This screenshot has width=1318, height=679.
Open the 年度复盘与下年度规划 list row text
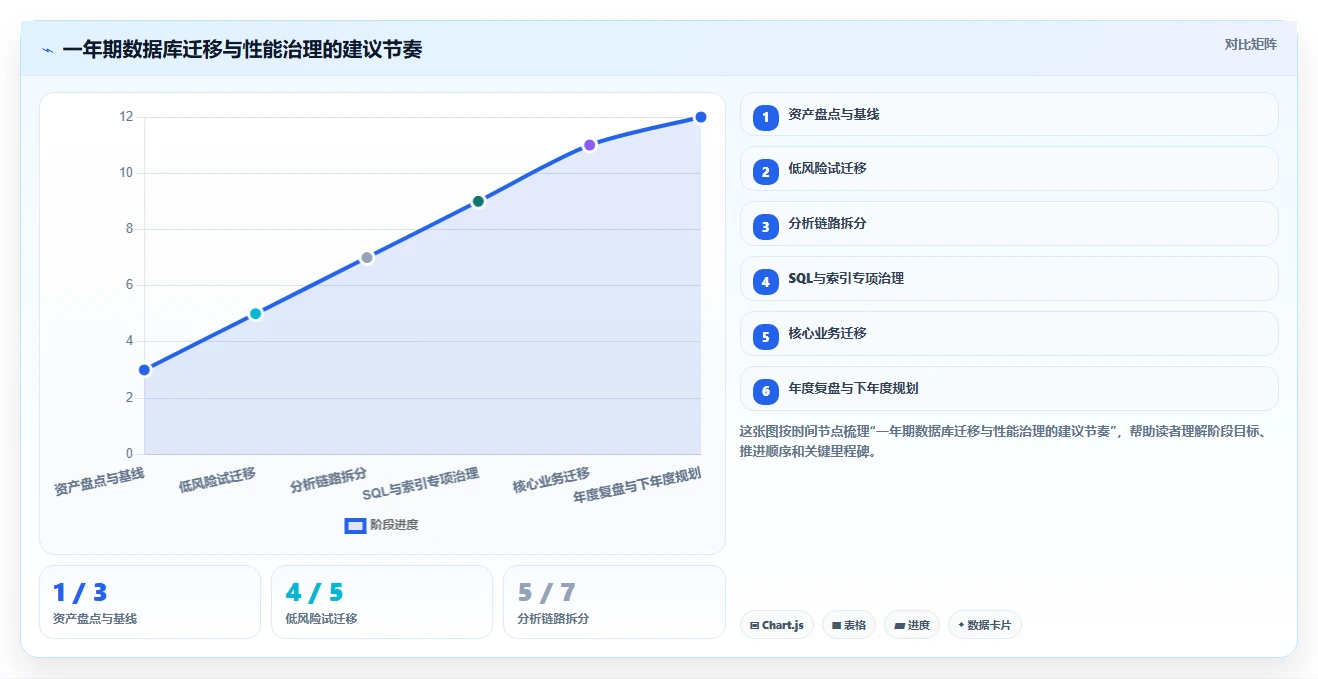click(x=853, y=388)
